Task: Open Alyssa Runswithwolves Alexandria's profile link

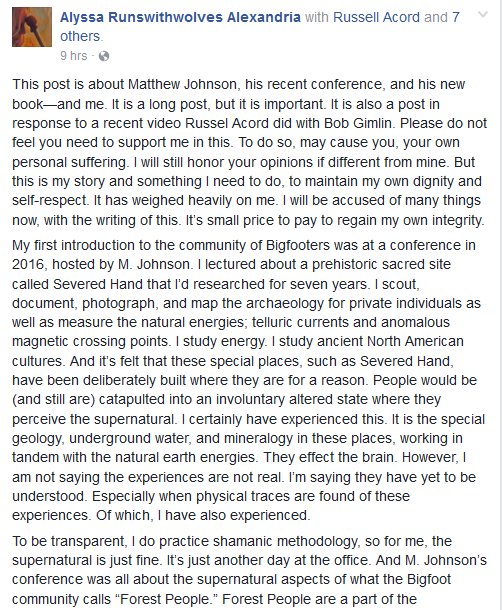Action: pos(180,17)
